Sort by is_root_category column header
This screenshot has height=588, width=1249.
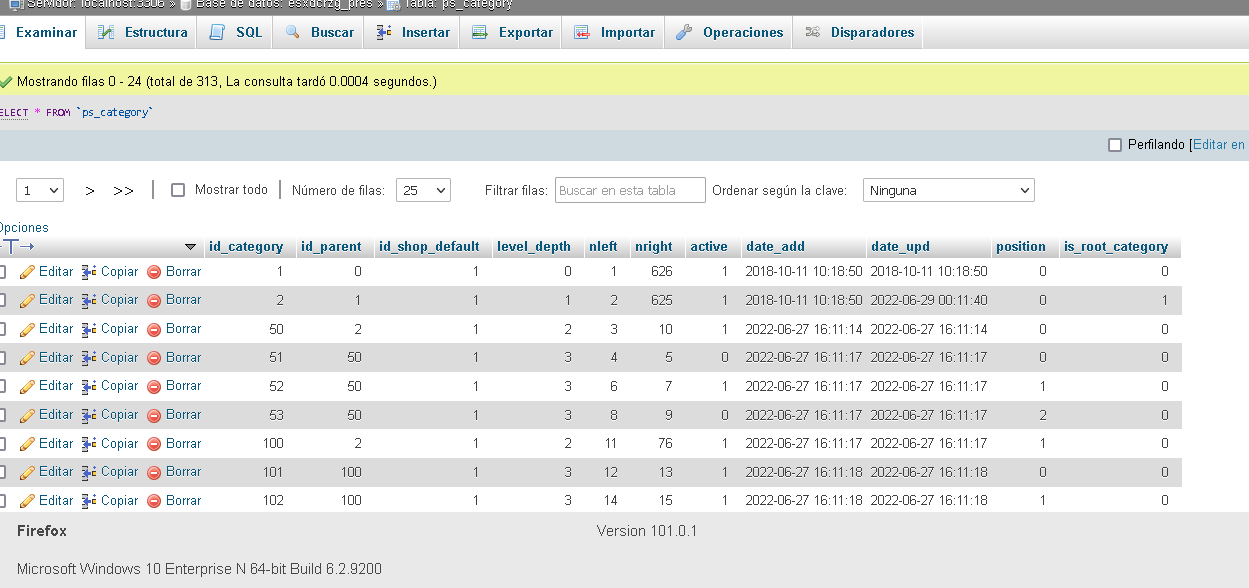click(1116, 246)
